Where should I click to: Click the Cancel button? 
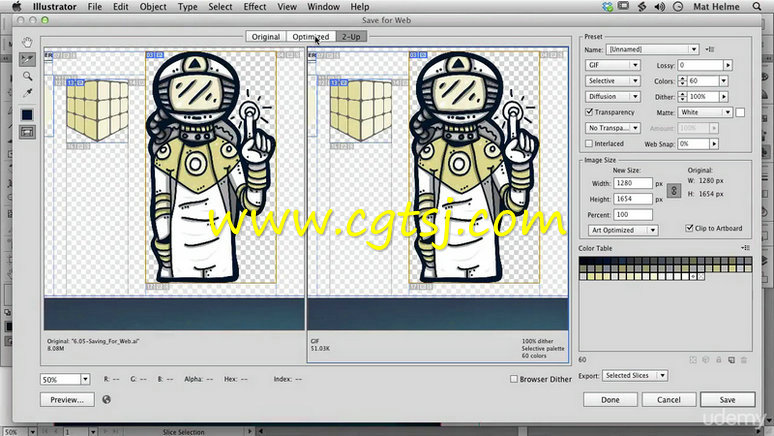(x=669, y=399)
